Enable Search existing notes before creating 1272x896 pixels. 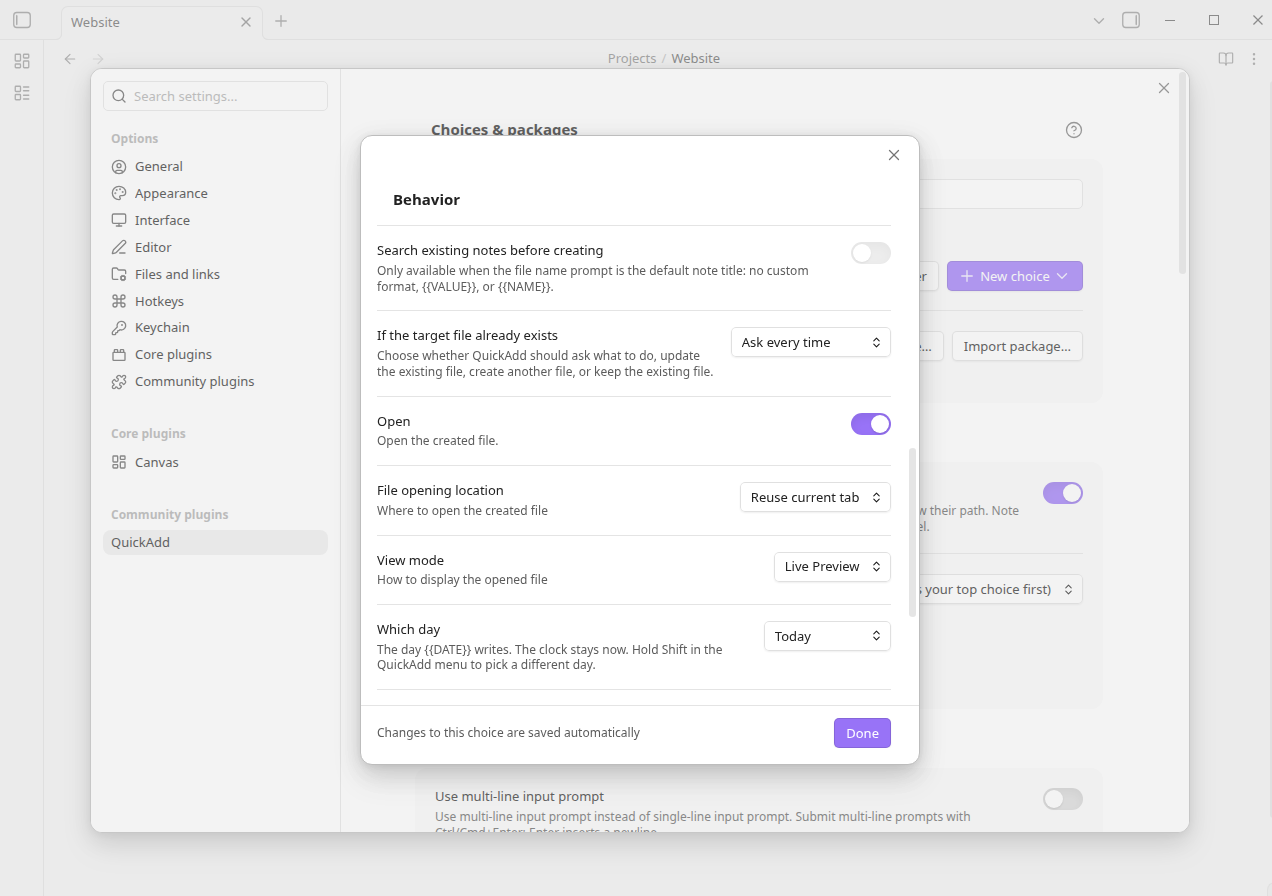(871, 253)
